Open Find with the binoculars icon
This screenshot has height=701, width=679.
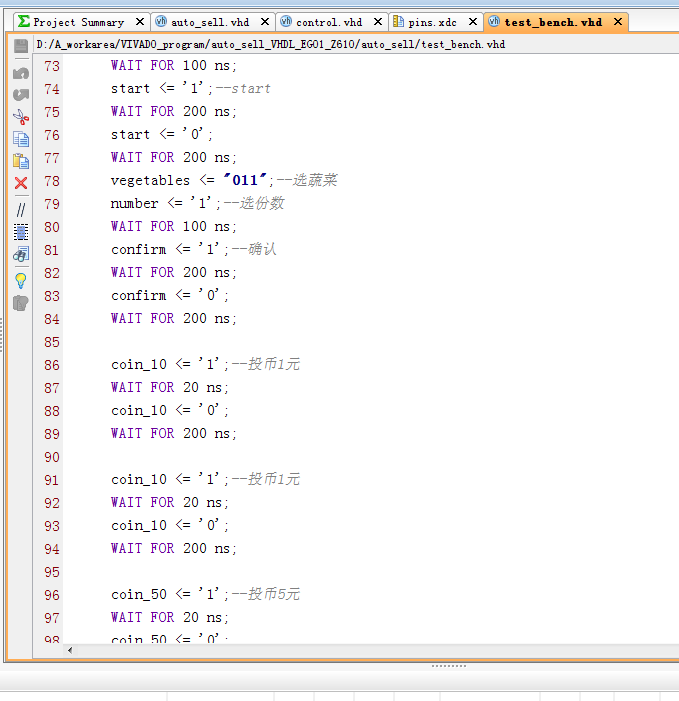click(20, 255)
